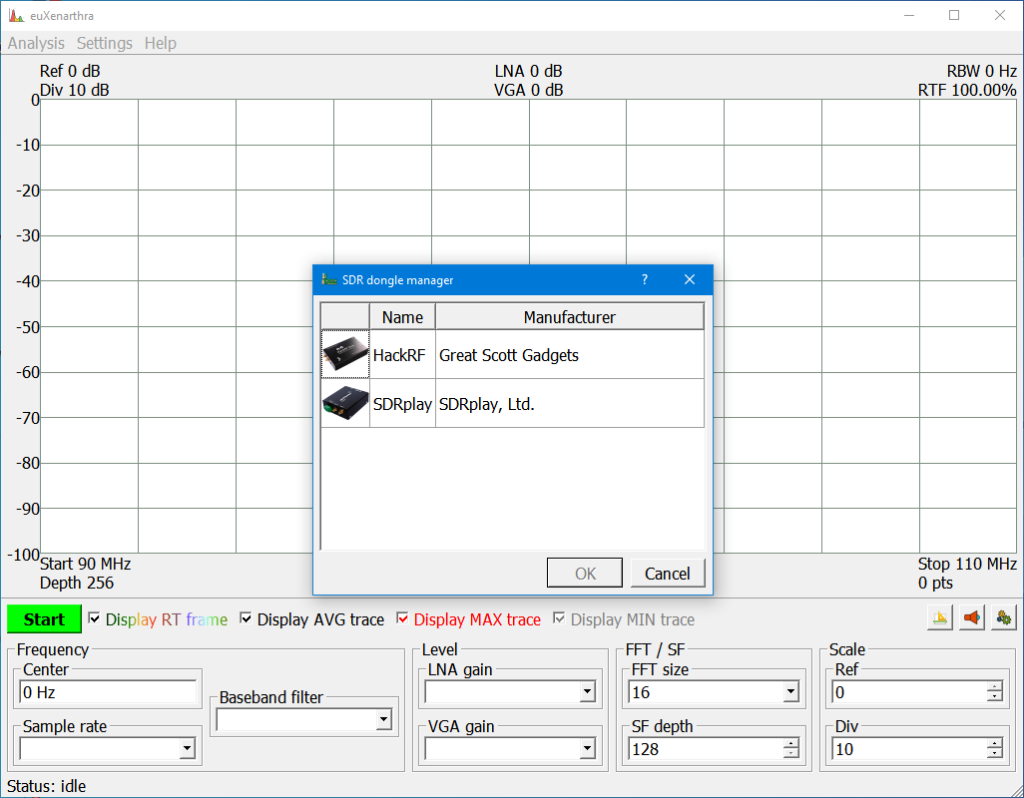The height and width of the screenshot is (798, 1024).
Task: Open the LNA gain dropdown
Action: [x=587, y=692]
